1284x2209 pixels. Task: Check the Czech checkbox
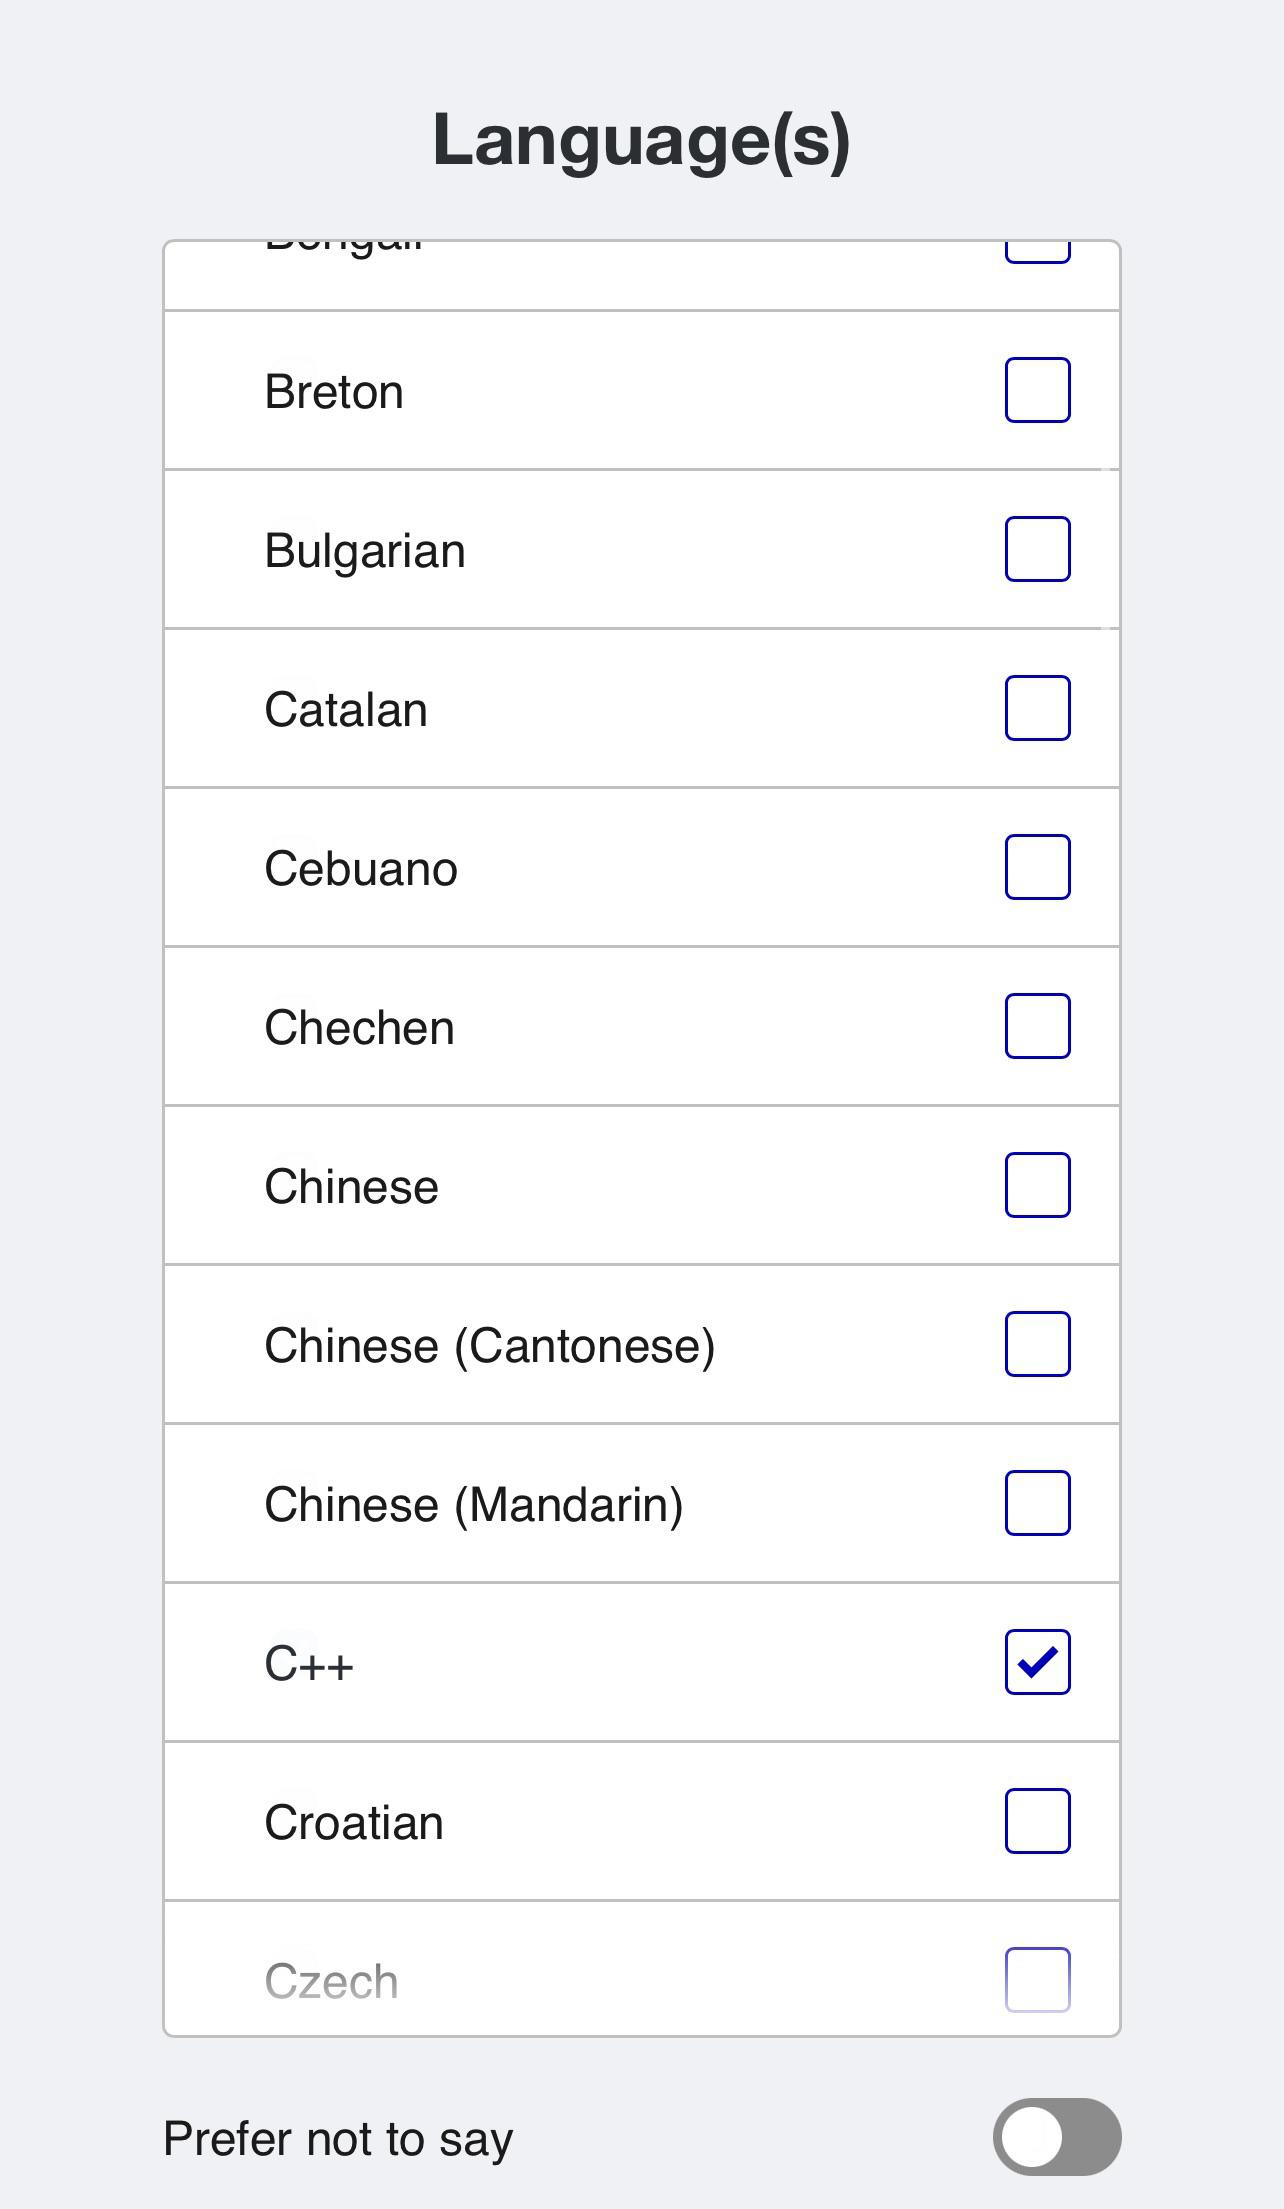(x=1037, y=1980)
